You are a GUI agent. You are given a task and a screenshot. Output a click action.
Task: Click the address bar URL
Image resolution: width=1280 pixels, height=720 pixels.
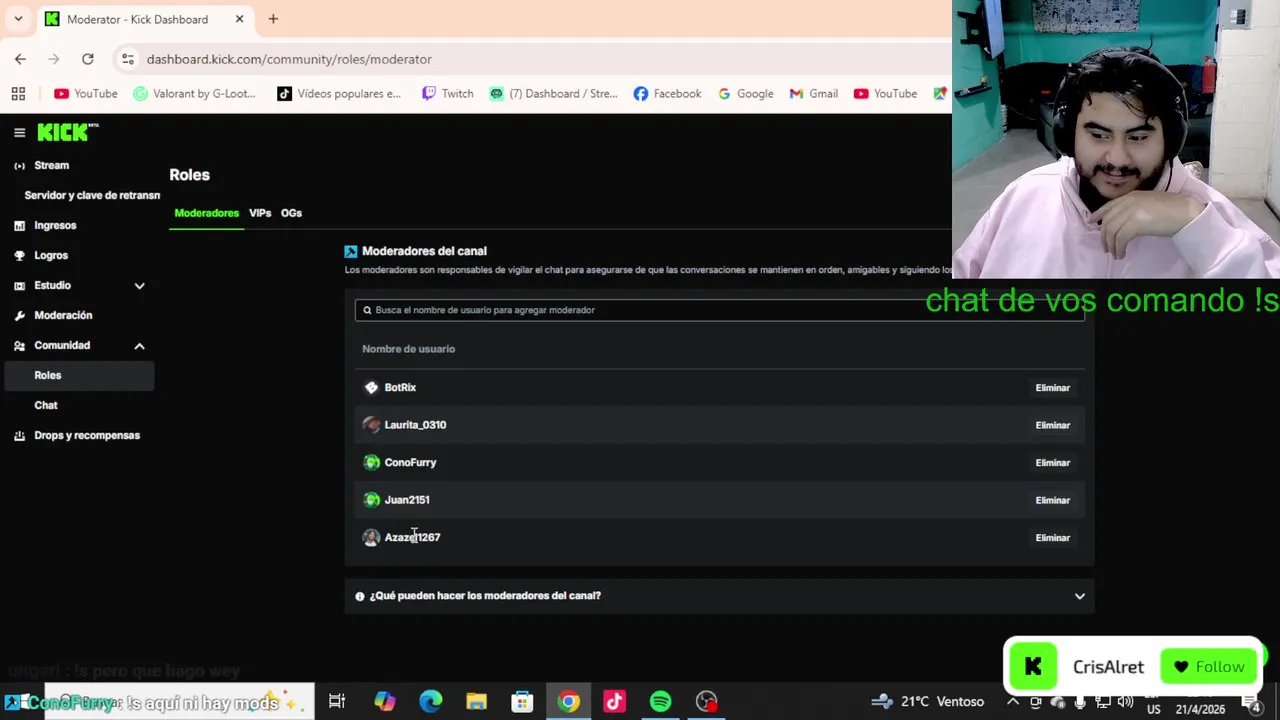(289, 59)
